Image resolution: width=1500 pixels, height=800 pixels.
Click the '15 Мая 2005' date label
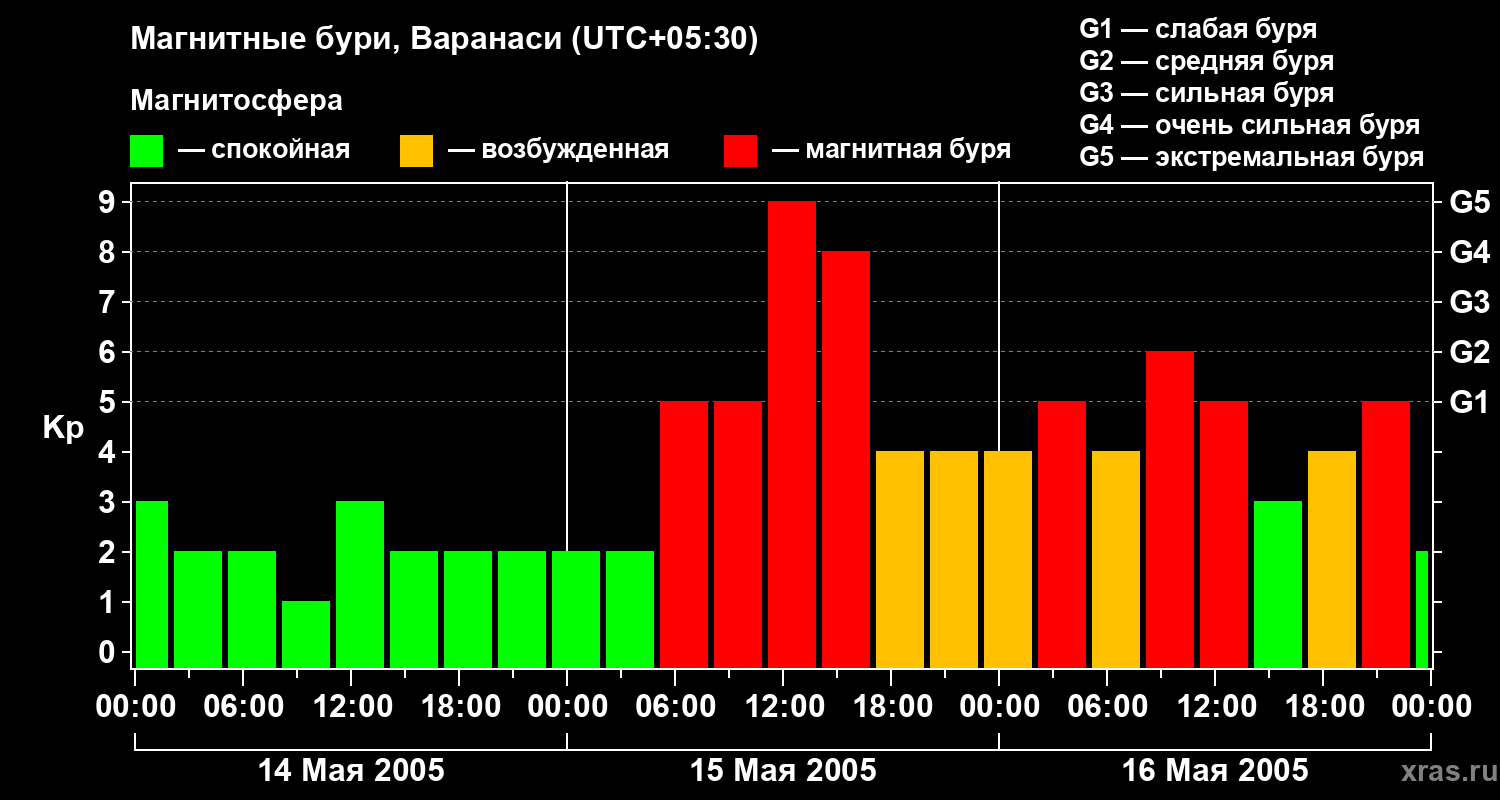tap(783, 771)
